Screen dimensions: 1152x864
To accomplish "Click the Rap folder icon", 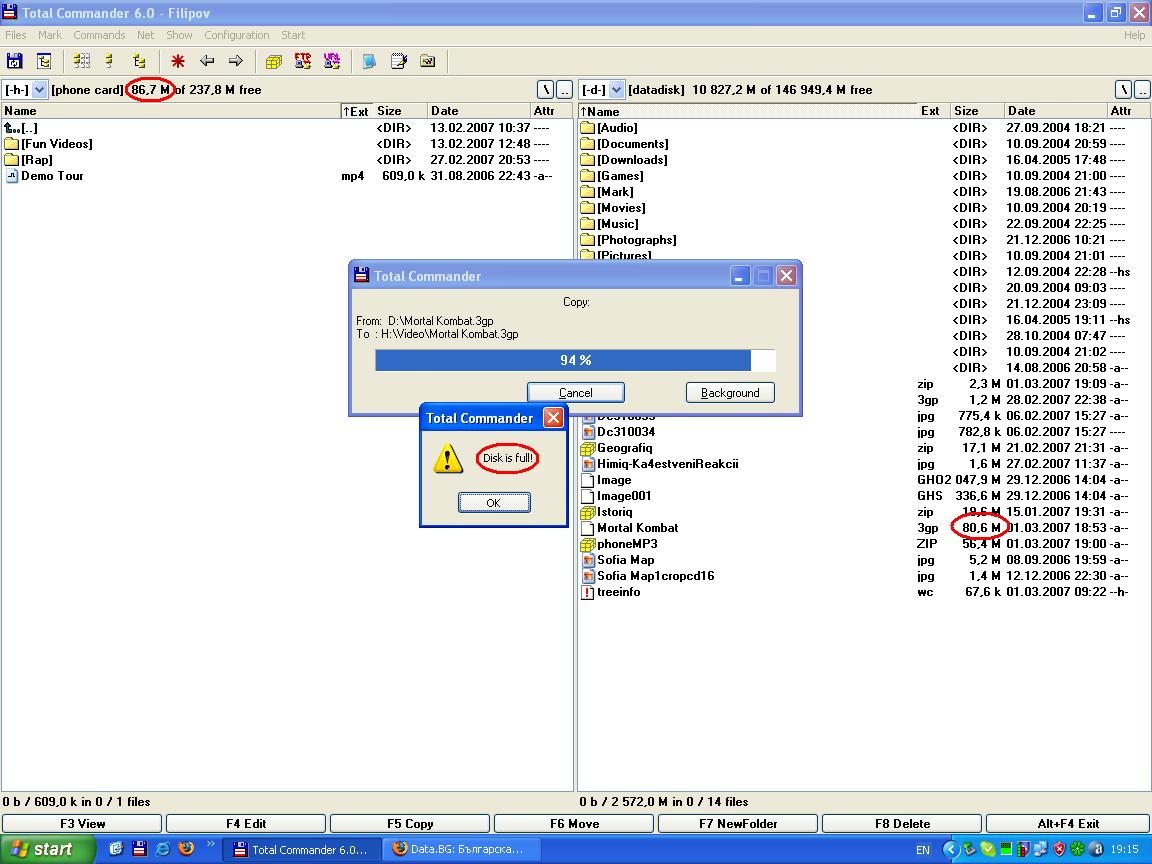I will click(11, 160).
